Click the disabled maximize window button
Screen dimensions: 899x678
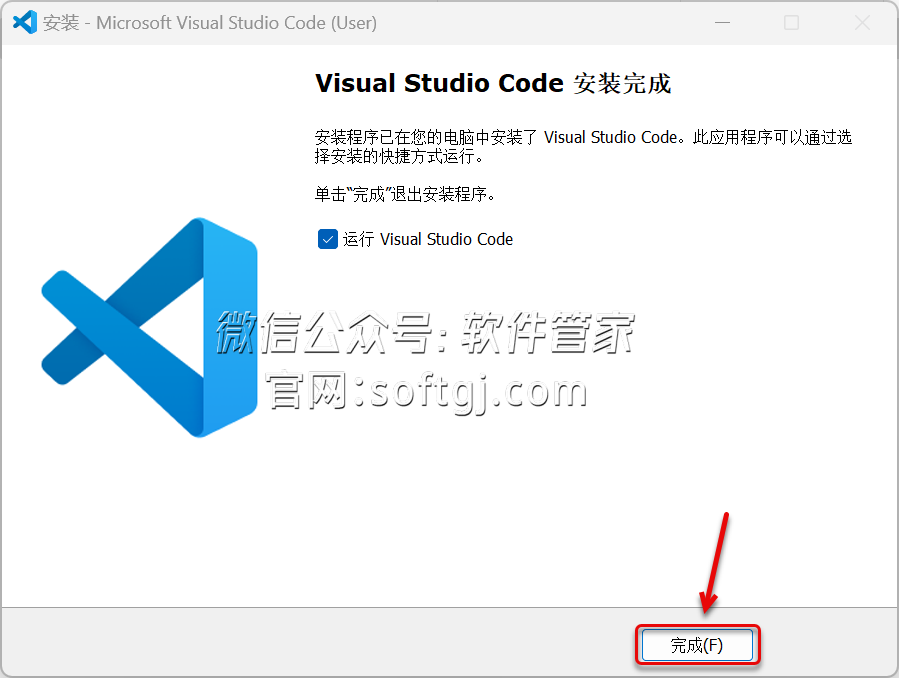pos(792,23)
